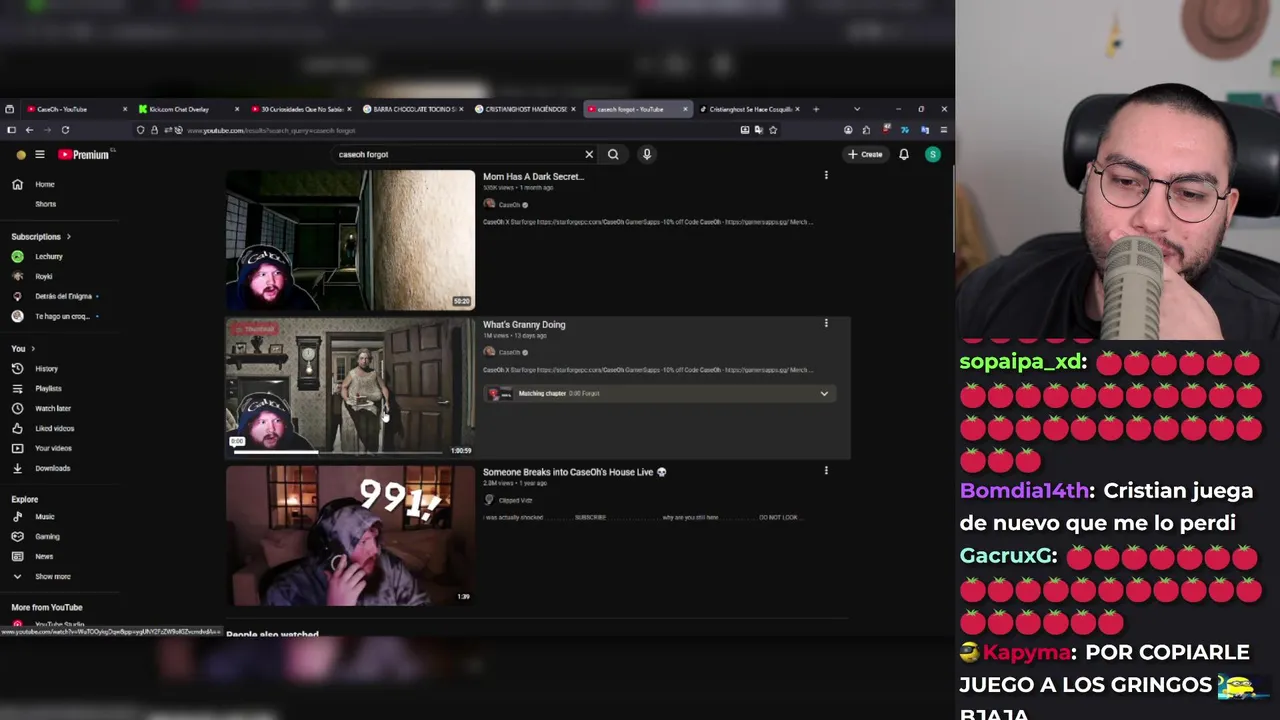
Task: Go to the YouTube Premium logo home
Action: point(83,154)
